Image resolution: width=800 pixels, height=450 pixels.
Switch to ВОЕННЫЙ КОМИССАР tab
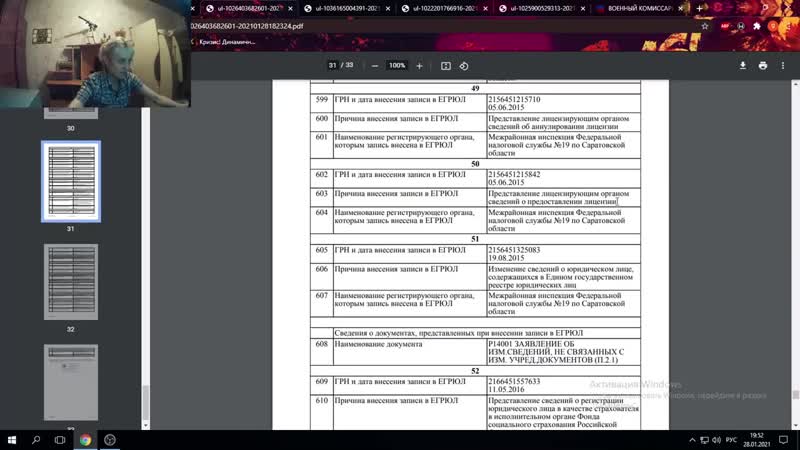[640, 9]
